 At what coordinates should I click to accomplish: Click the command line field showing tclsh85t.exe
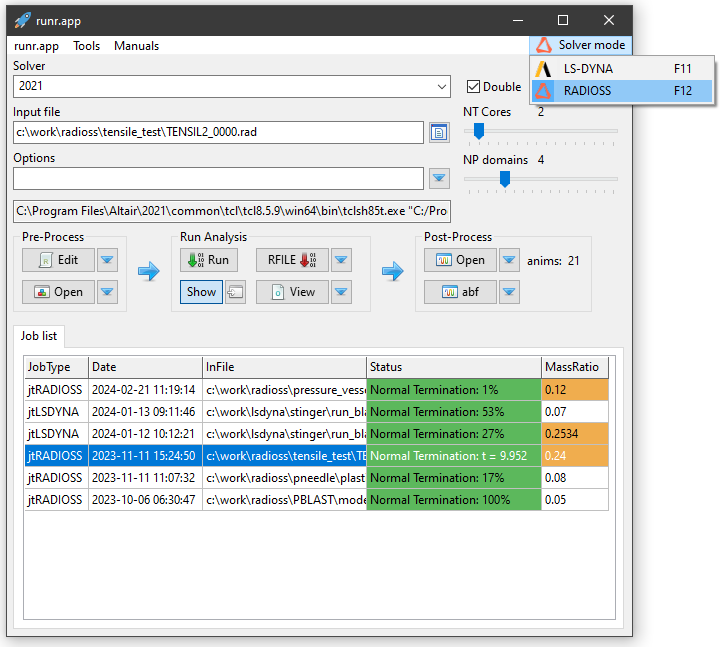click(232, 211)
